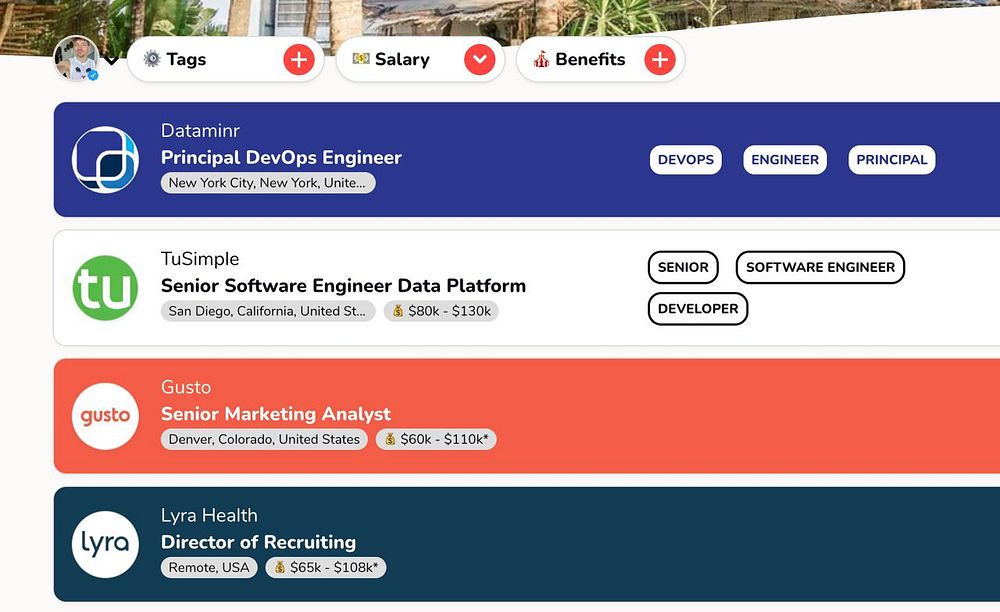Click the Dataminr company logo
This screenshot has width=1000, height=612.
tap(105, 160)
